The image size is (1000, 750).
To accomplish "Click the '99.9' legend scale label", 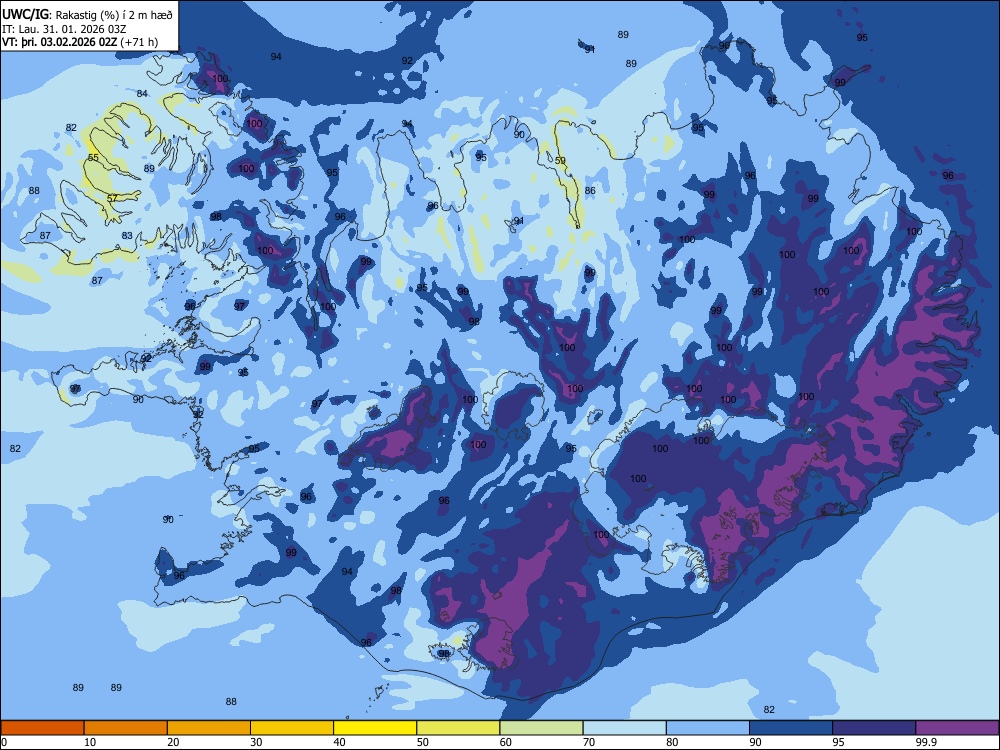I will (925, 742).
